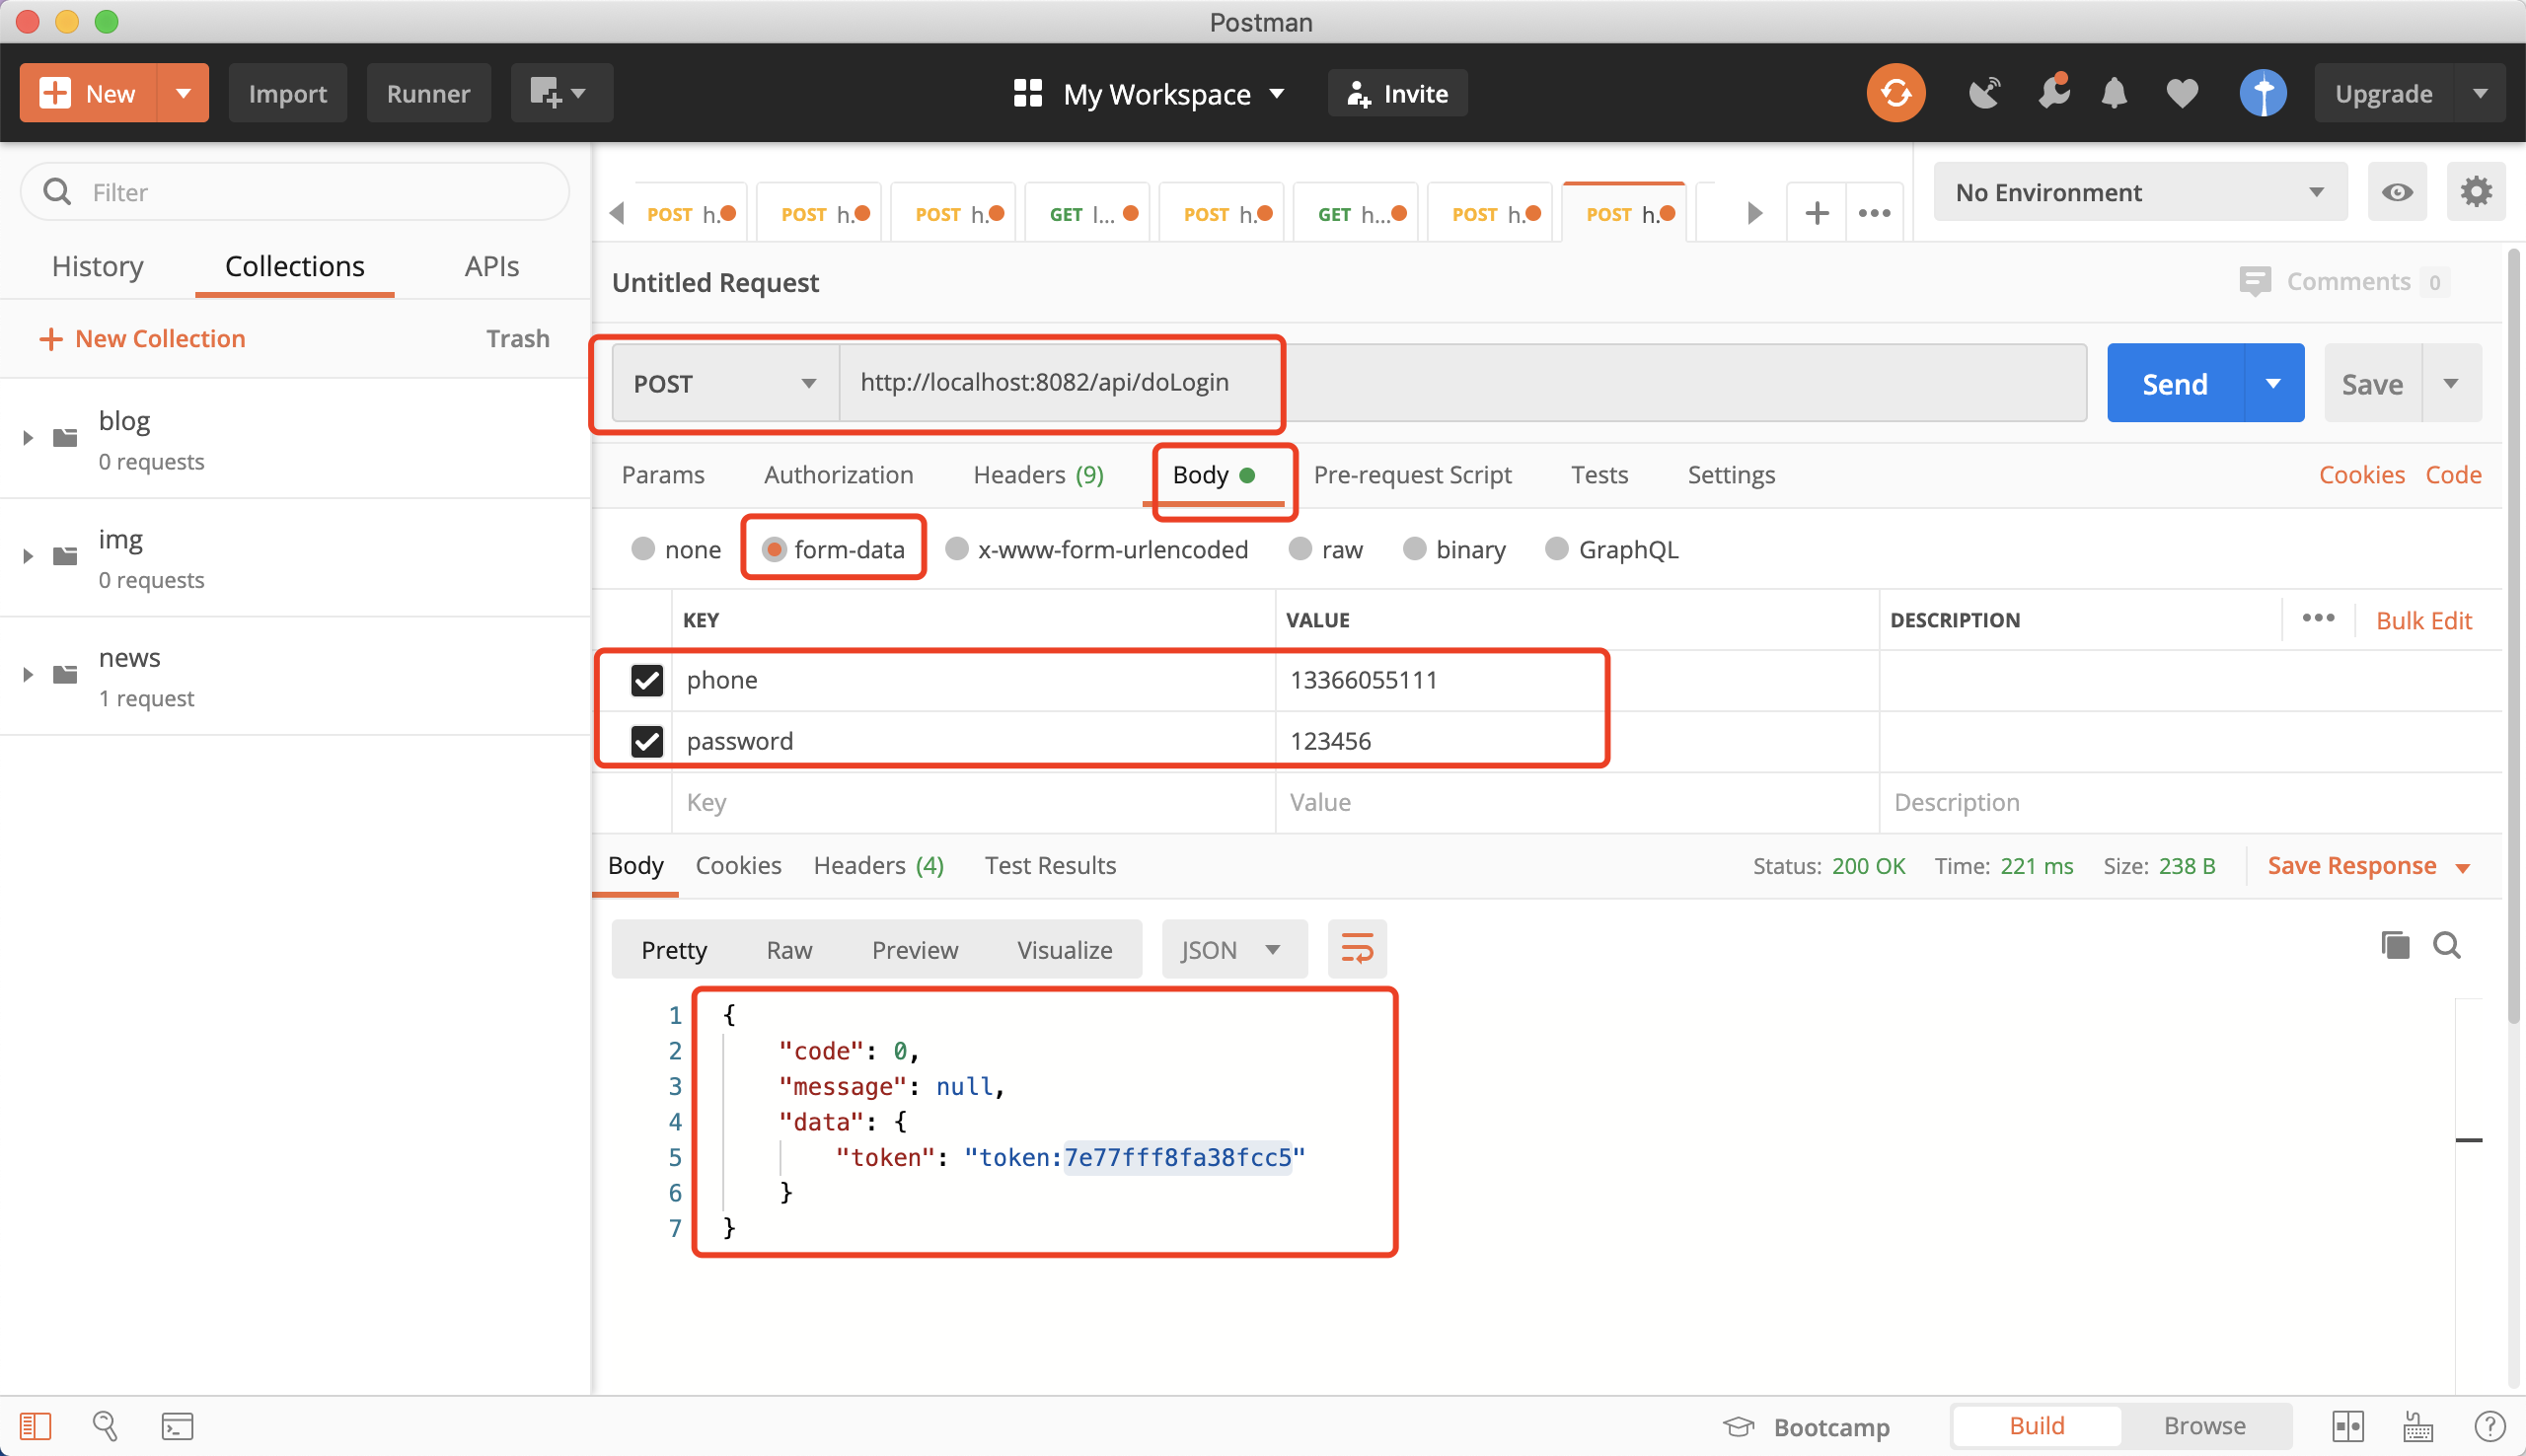Switch to the History tab
The image size is (2526, 1456).
pyautogui.click(x=97, y=266)
